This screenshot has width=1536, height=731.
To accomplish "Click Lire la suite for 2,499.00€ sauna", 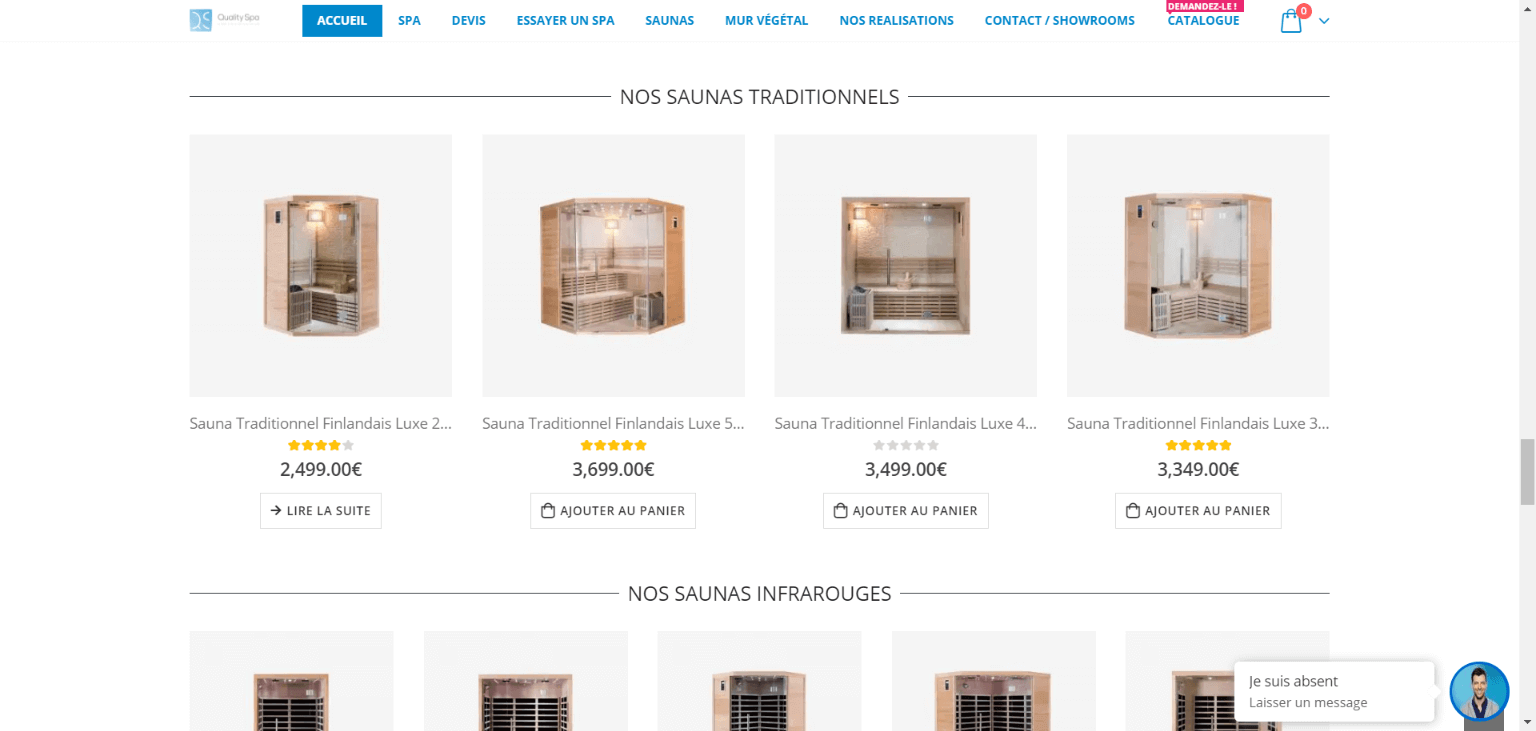I will pos(321,511).
